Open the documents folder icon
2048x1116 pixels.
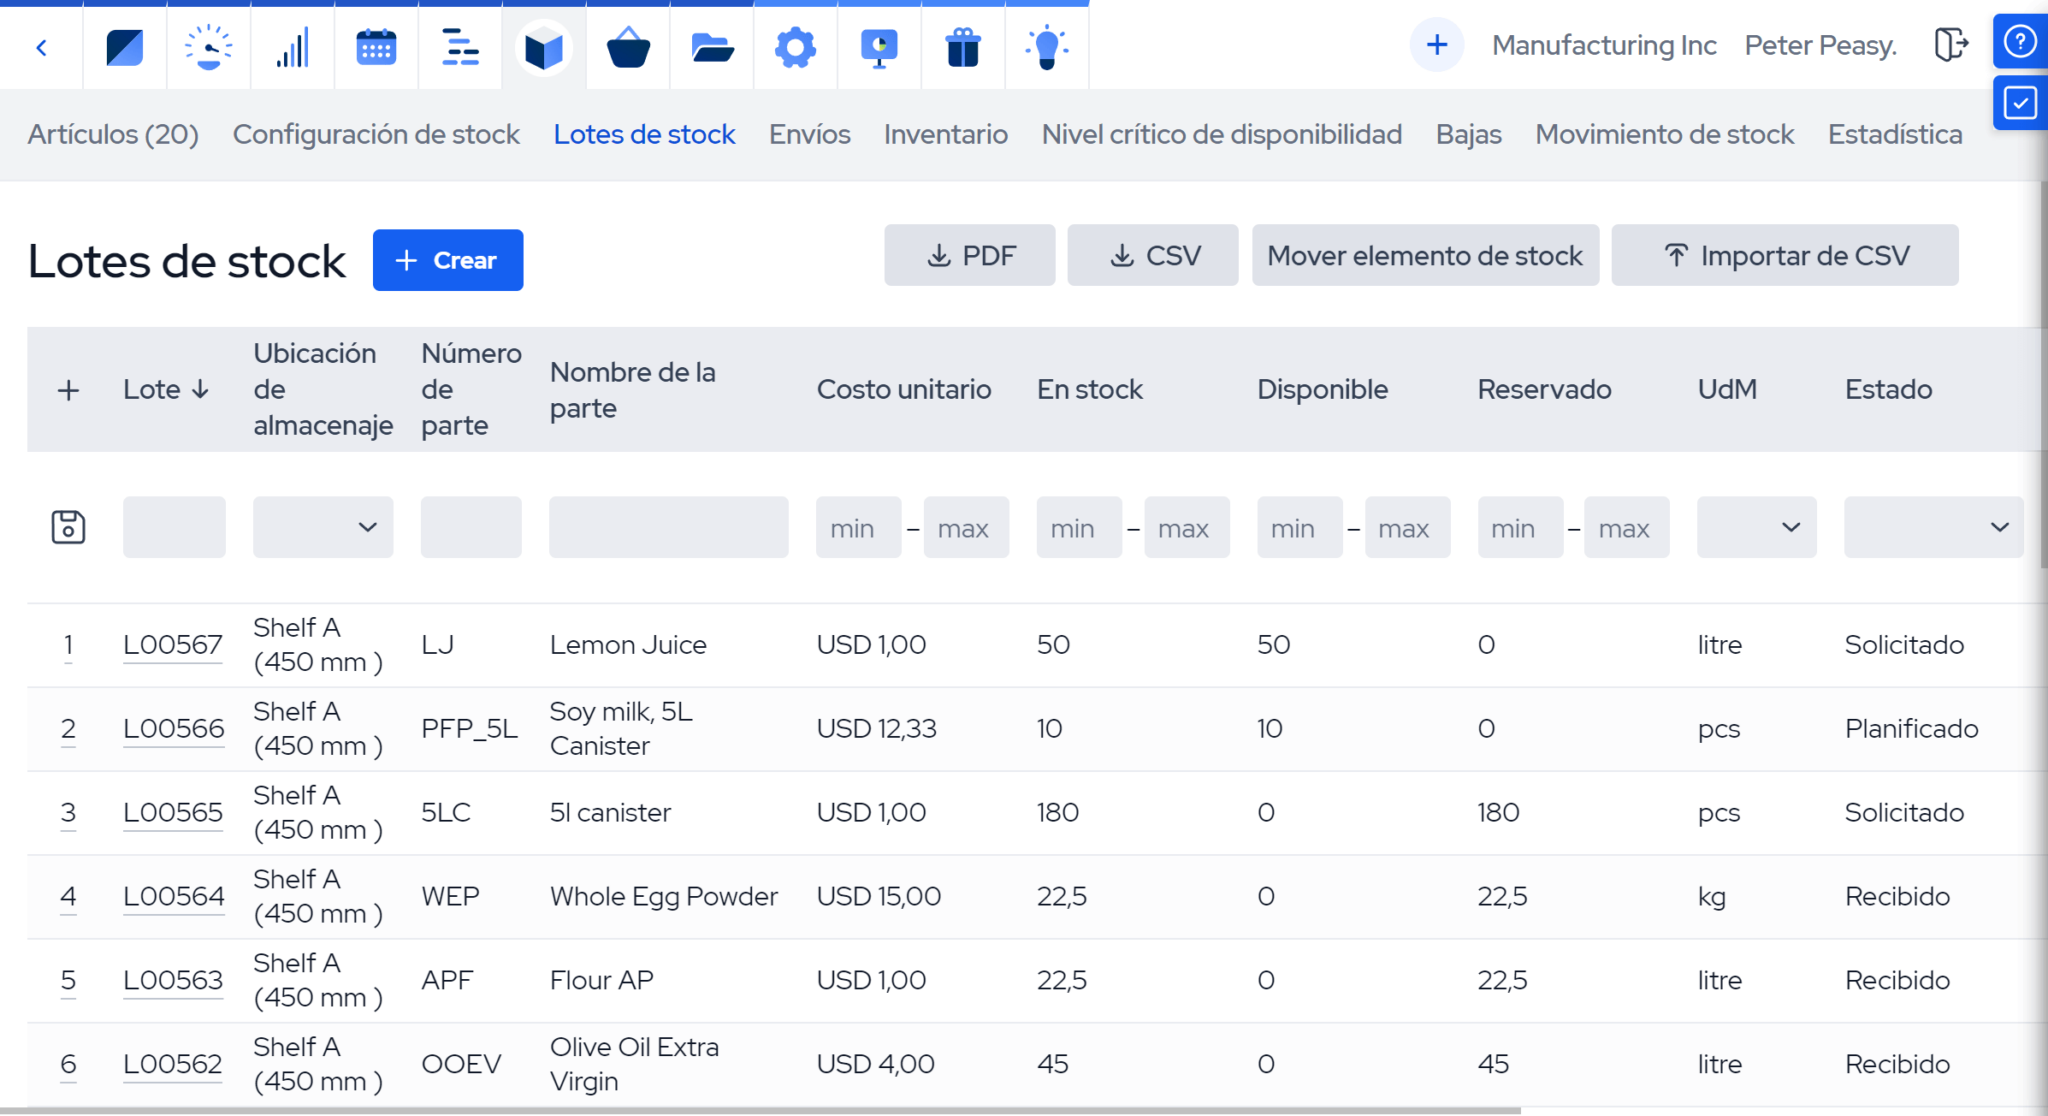(711, 46)
